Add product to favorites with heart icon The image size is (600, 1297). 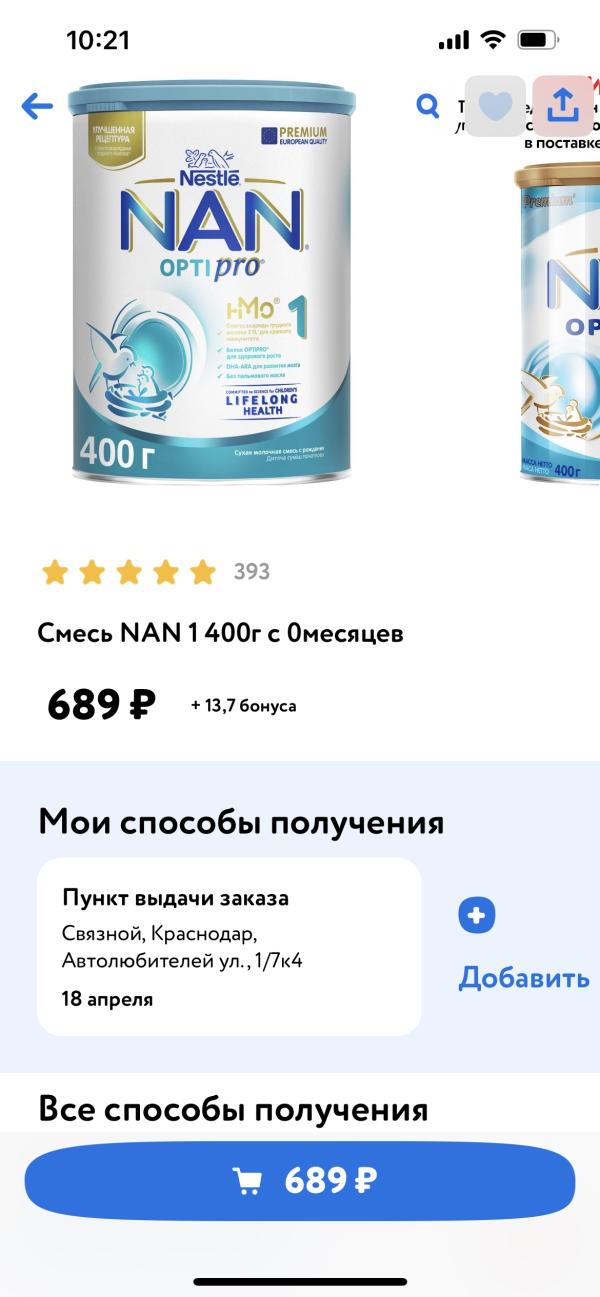click(496, 105)
